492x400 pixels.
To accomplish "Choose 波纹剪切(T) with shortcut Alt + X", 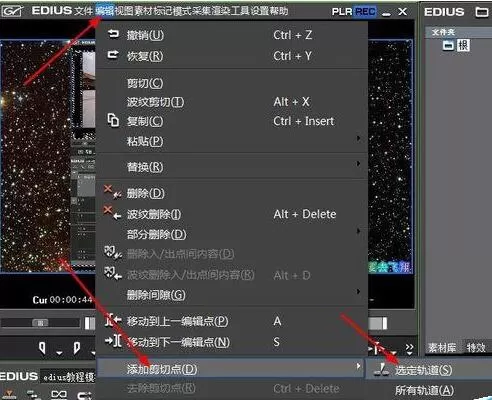I will (232, 102).
